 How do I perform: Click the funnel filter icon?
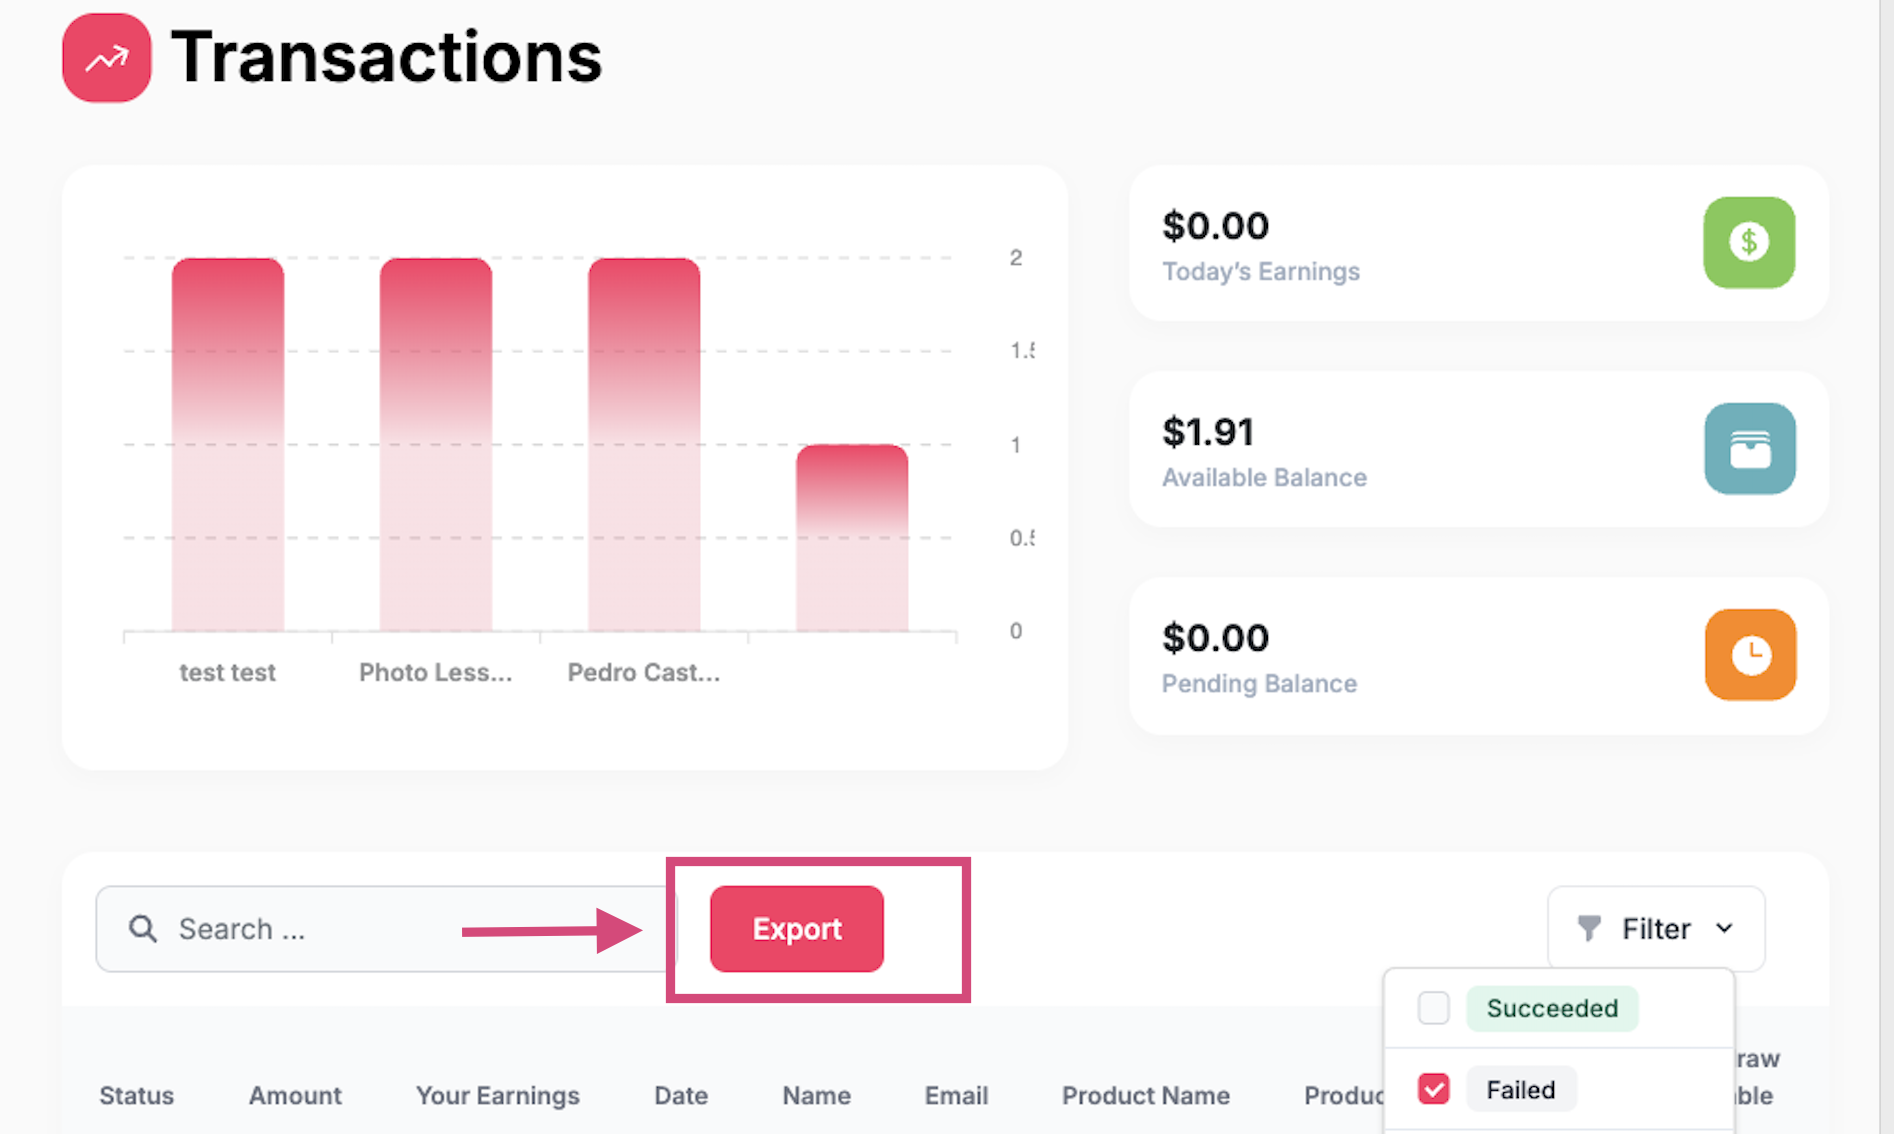click(x=1589, y=929)
